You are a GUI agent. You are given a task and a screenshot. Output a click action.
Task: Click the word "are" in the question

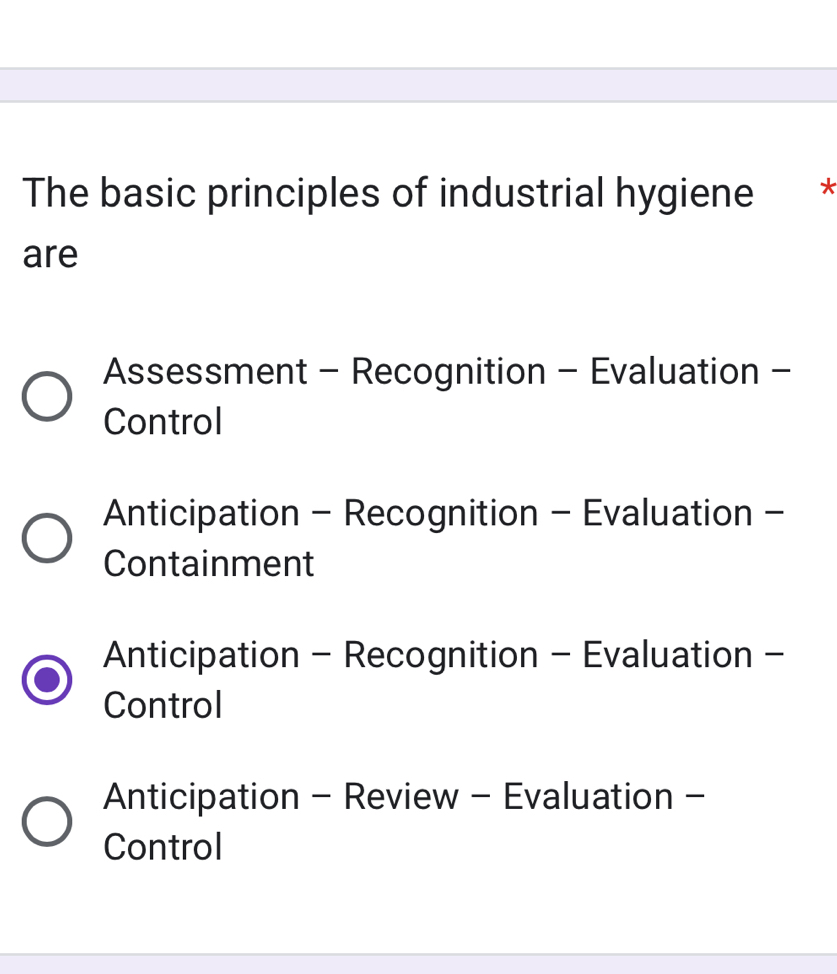pos(50,255)
